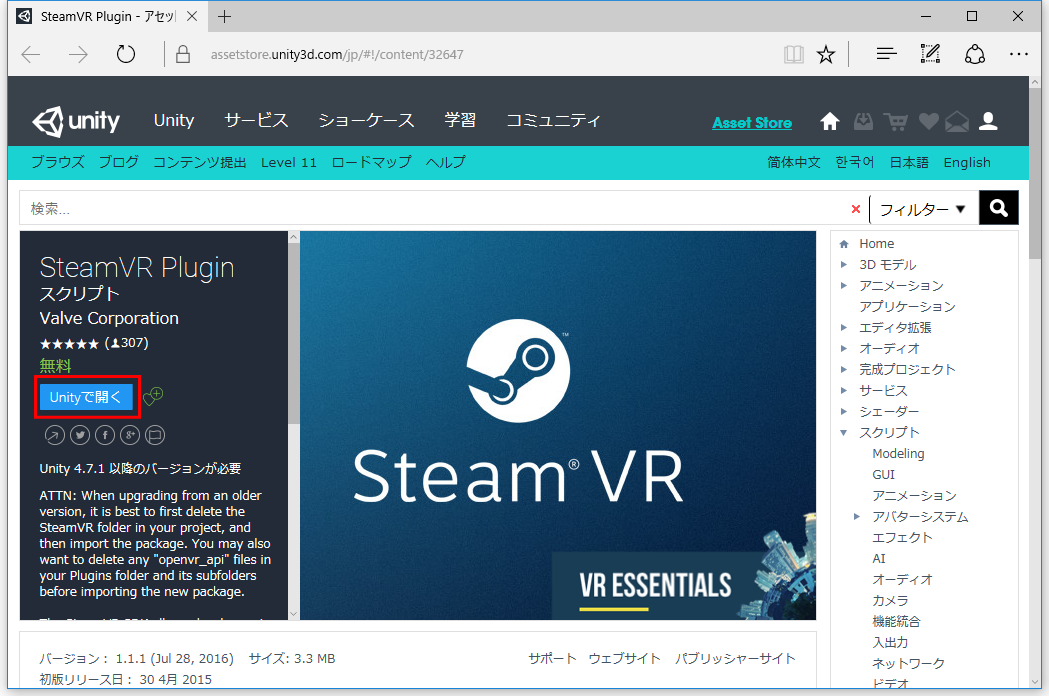Select Modeling subcategory

pos(898,453)
